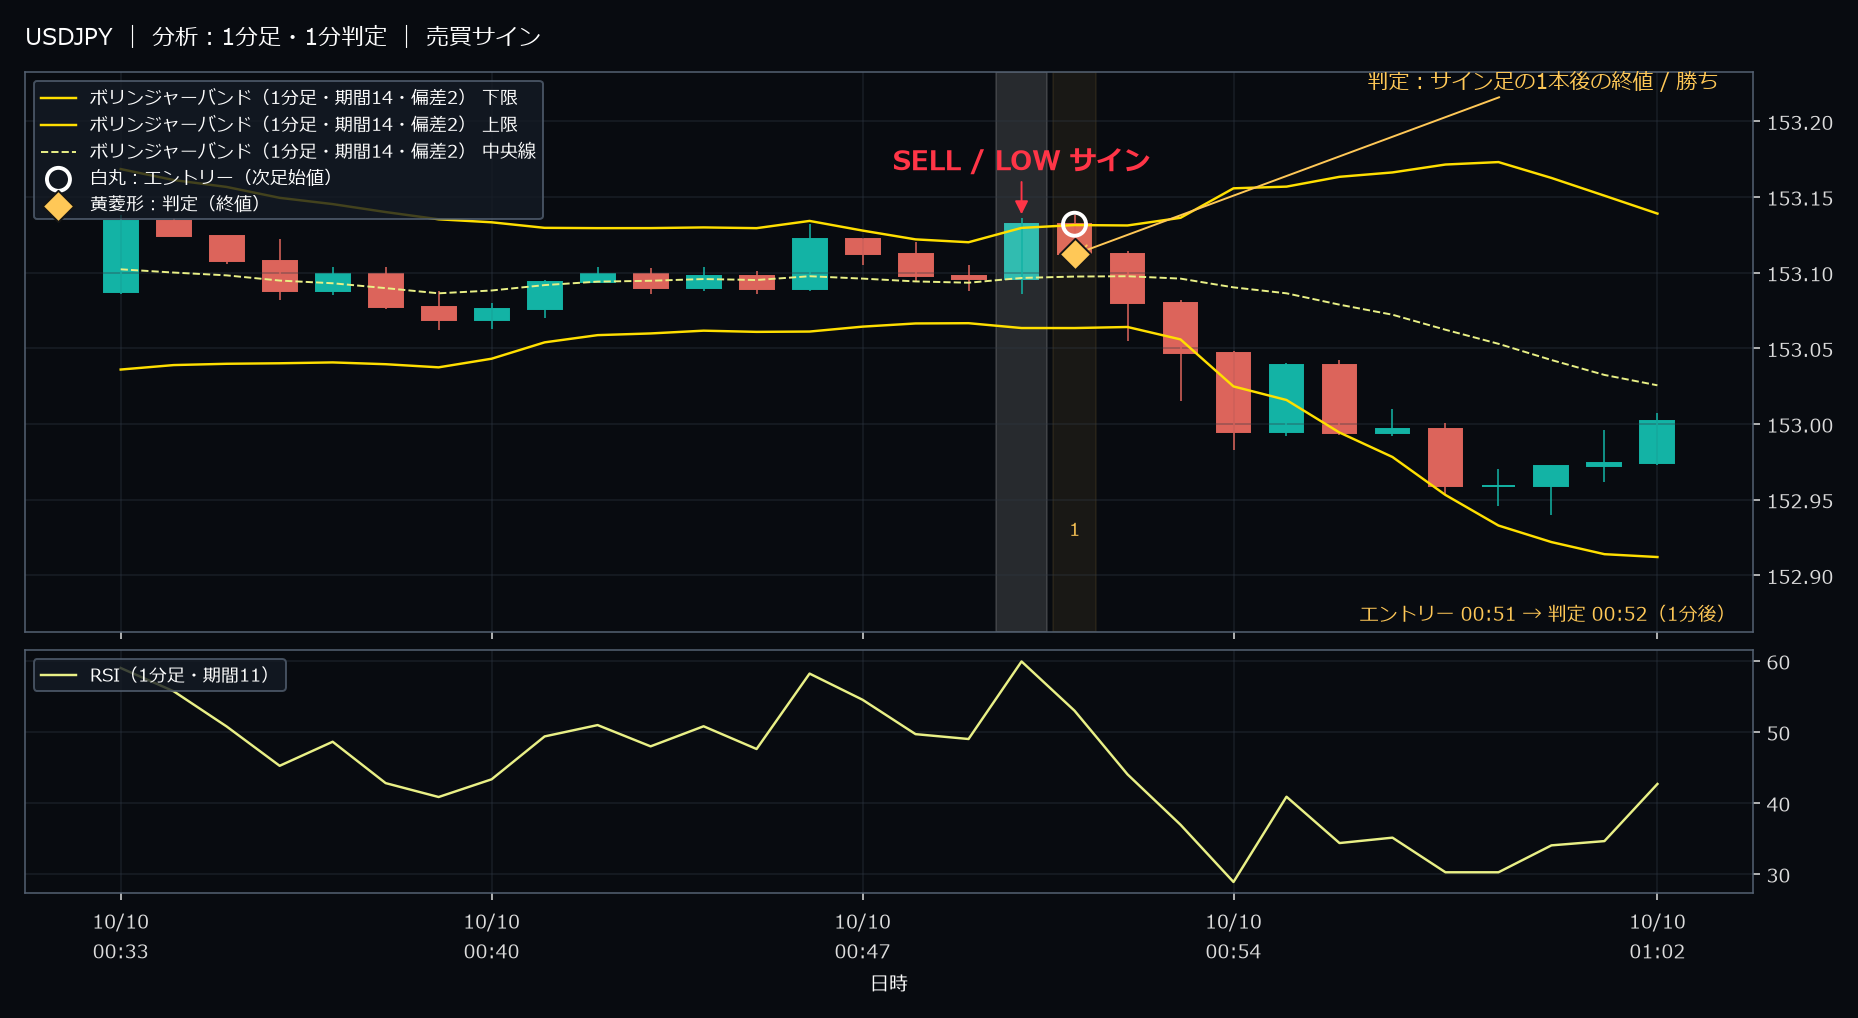Click the legend entry ending with '中央線'
This screenshot has height=1018, width=1858.
288,151
